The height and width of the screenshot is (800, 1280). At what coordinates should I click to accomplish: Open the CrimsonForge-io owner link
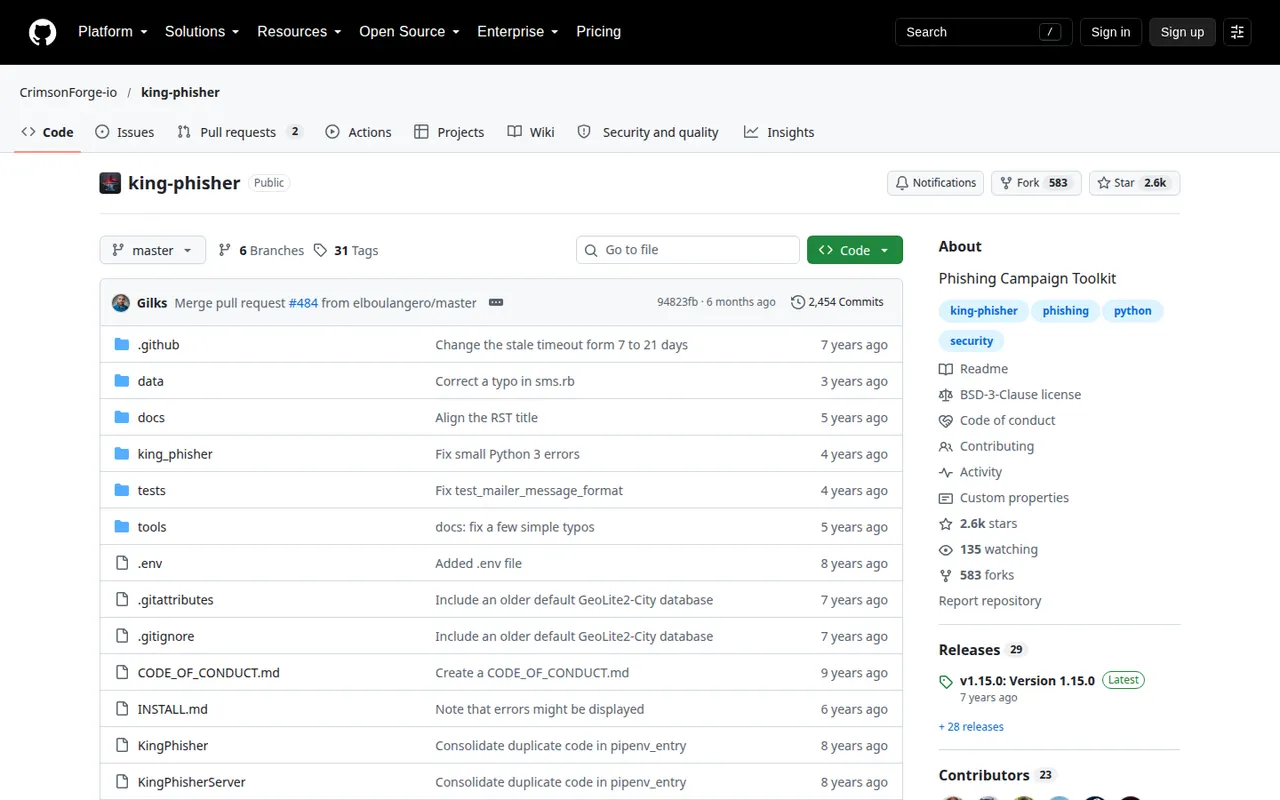pos(68,92)
